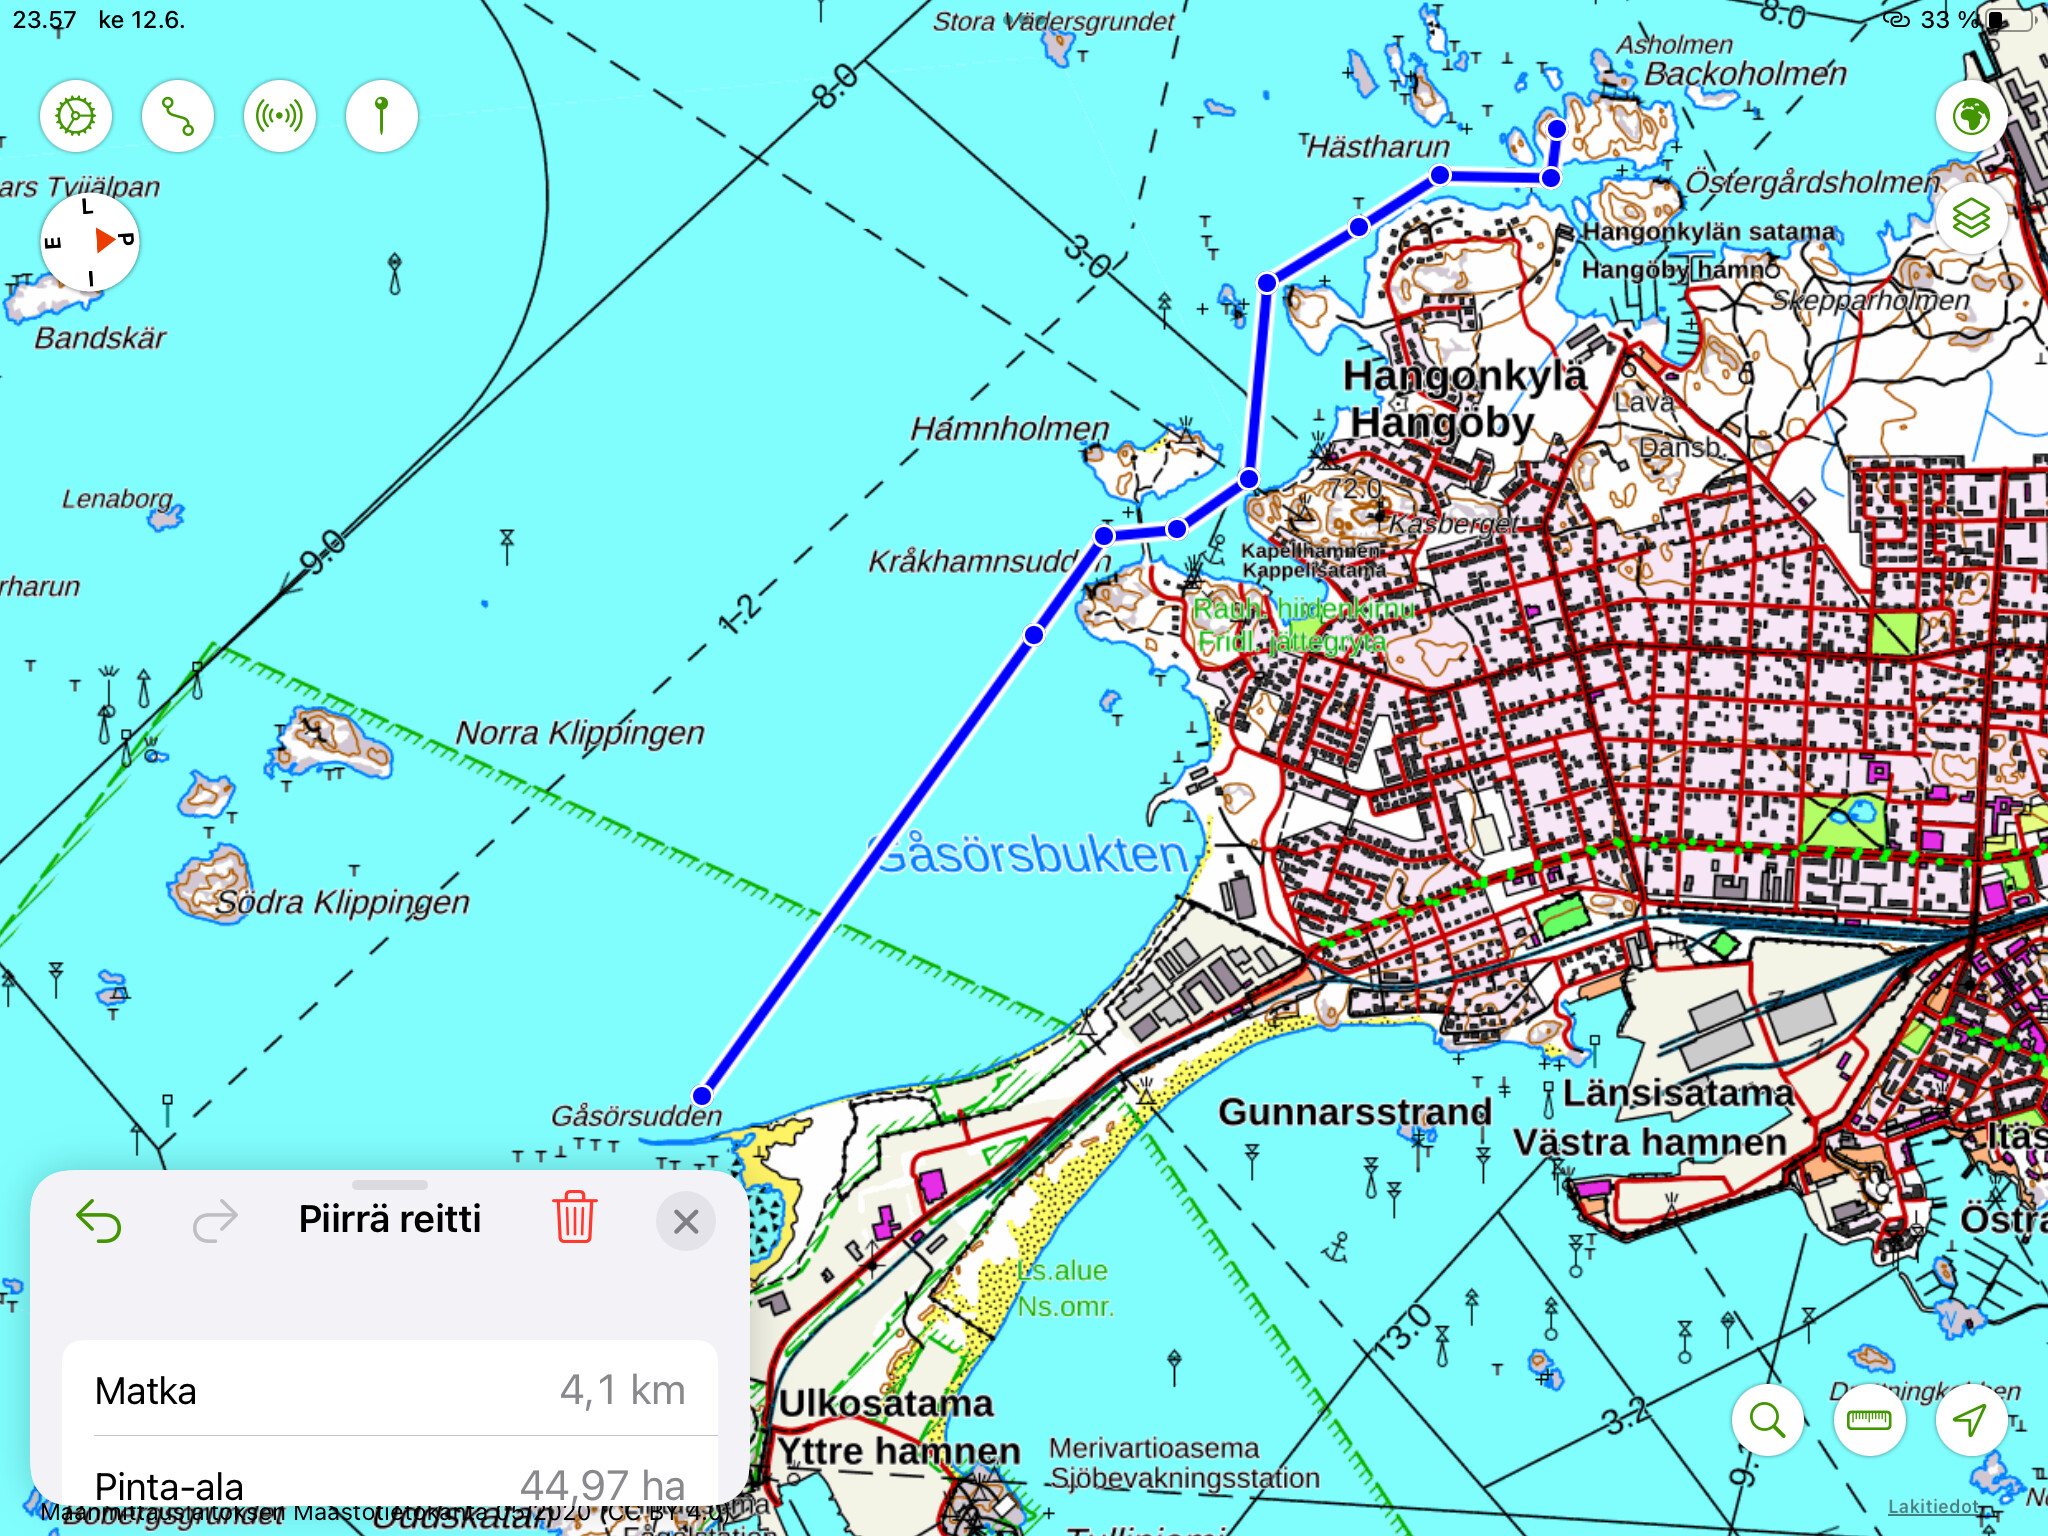Tap the route drawing tool icon
2048x1536 pixels.
click(178, 116)
